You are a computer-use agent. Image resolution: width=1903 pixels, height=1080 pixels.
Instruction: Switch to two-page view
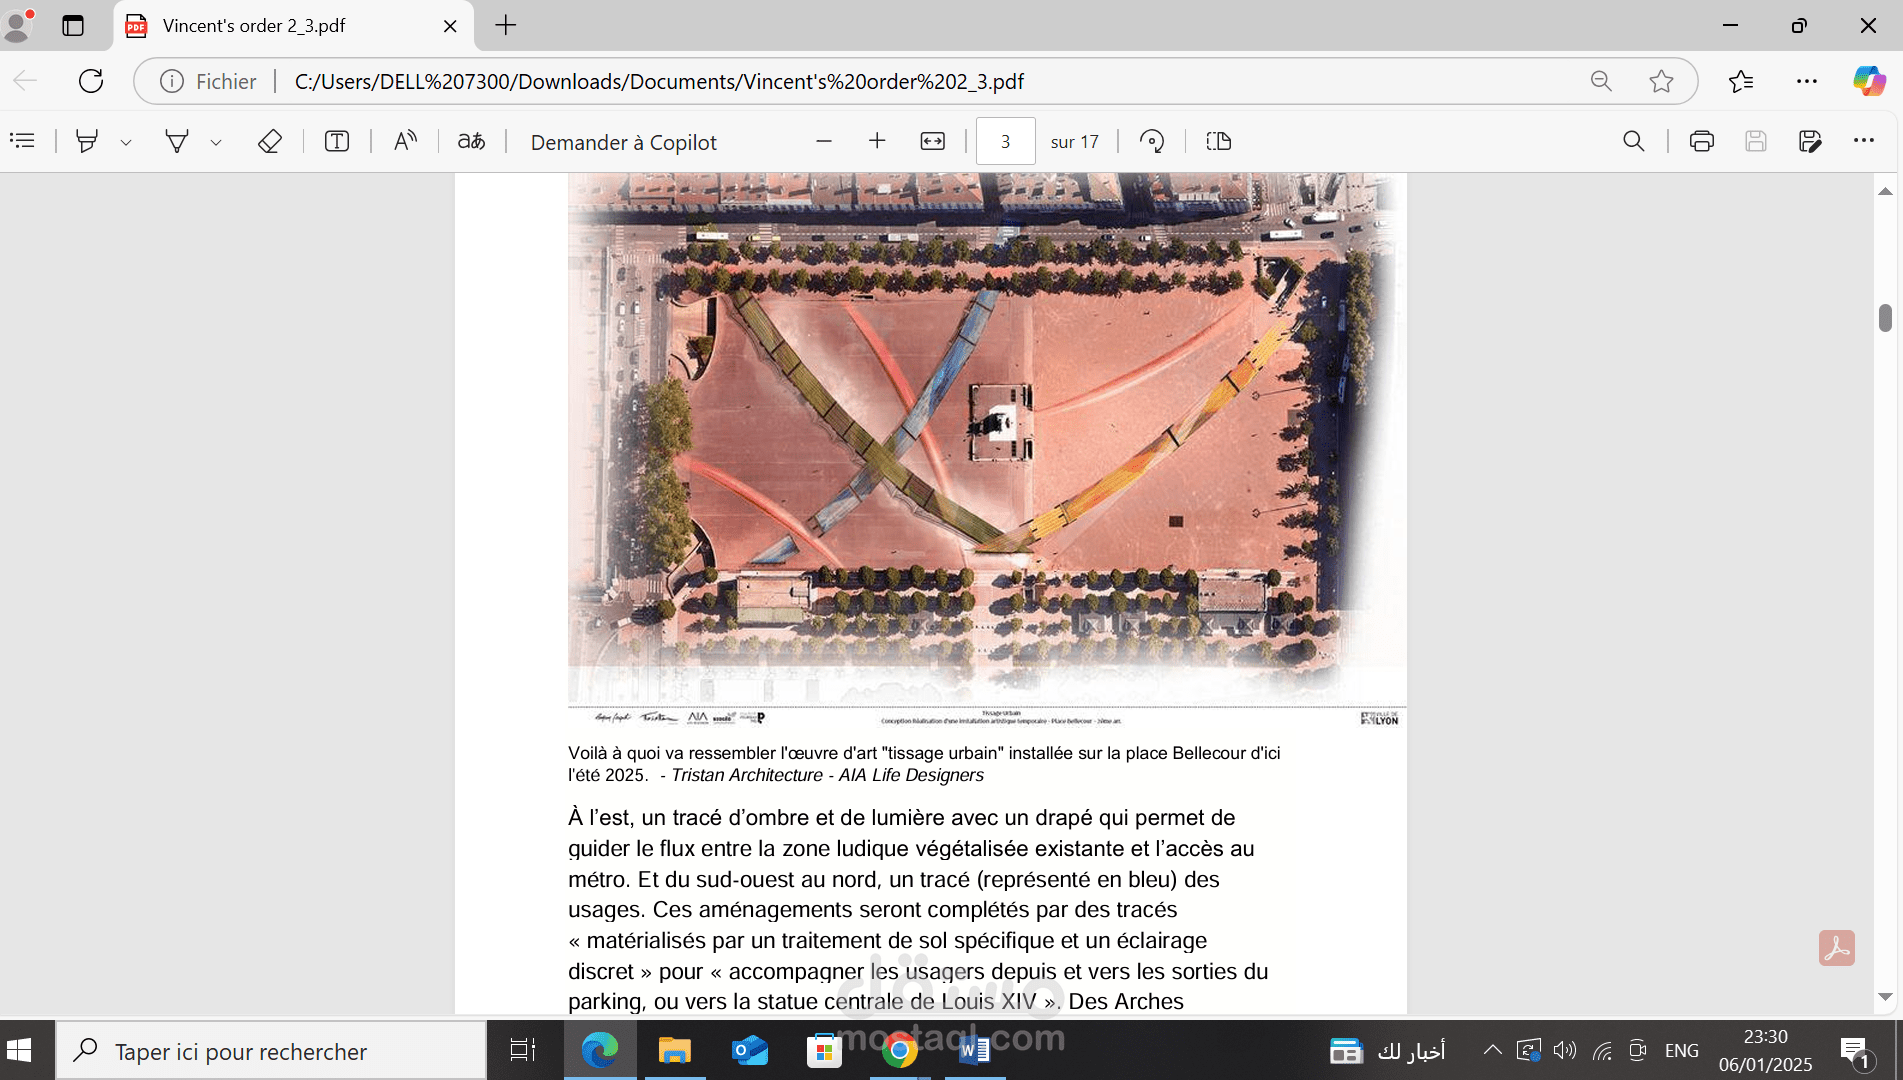click(x=1219, y=141)
